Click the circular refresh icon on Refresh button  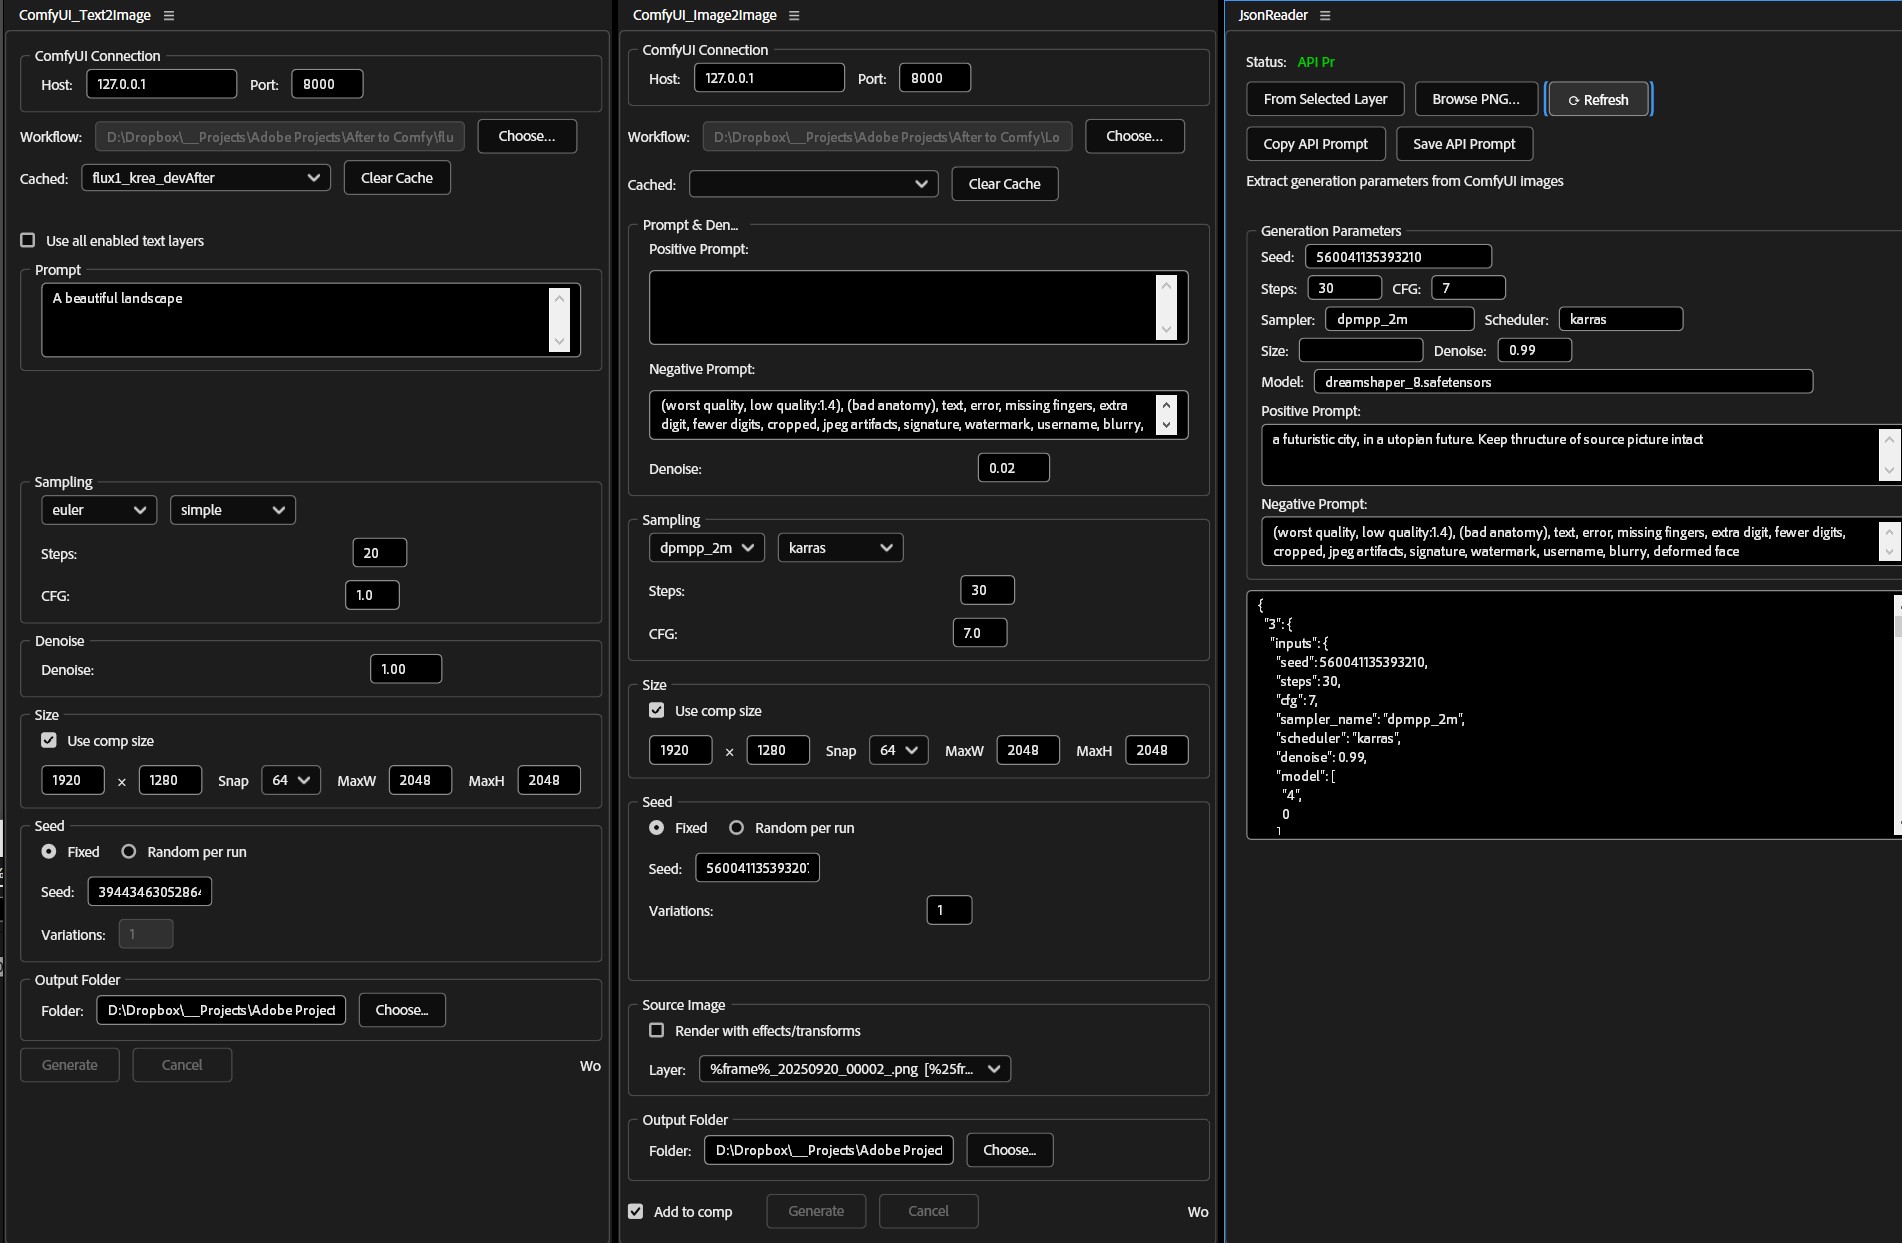1572,99
